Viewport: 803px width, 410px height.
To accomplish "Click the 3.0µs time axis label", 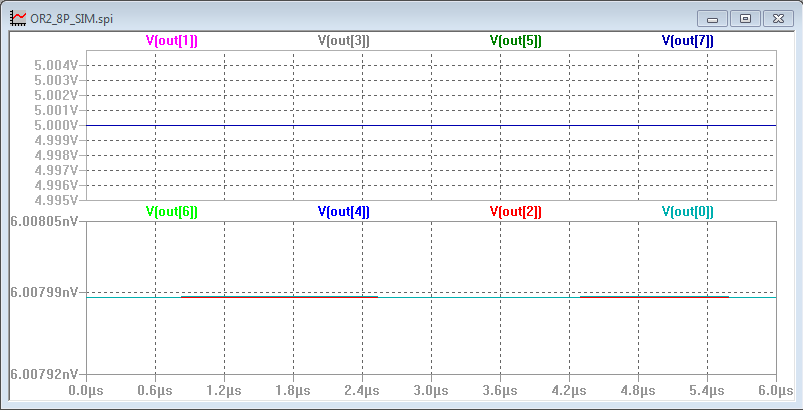I will coord(431,392).
